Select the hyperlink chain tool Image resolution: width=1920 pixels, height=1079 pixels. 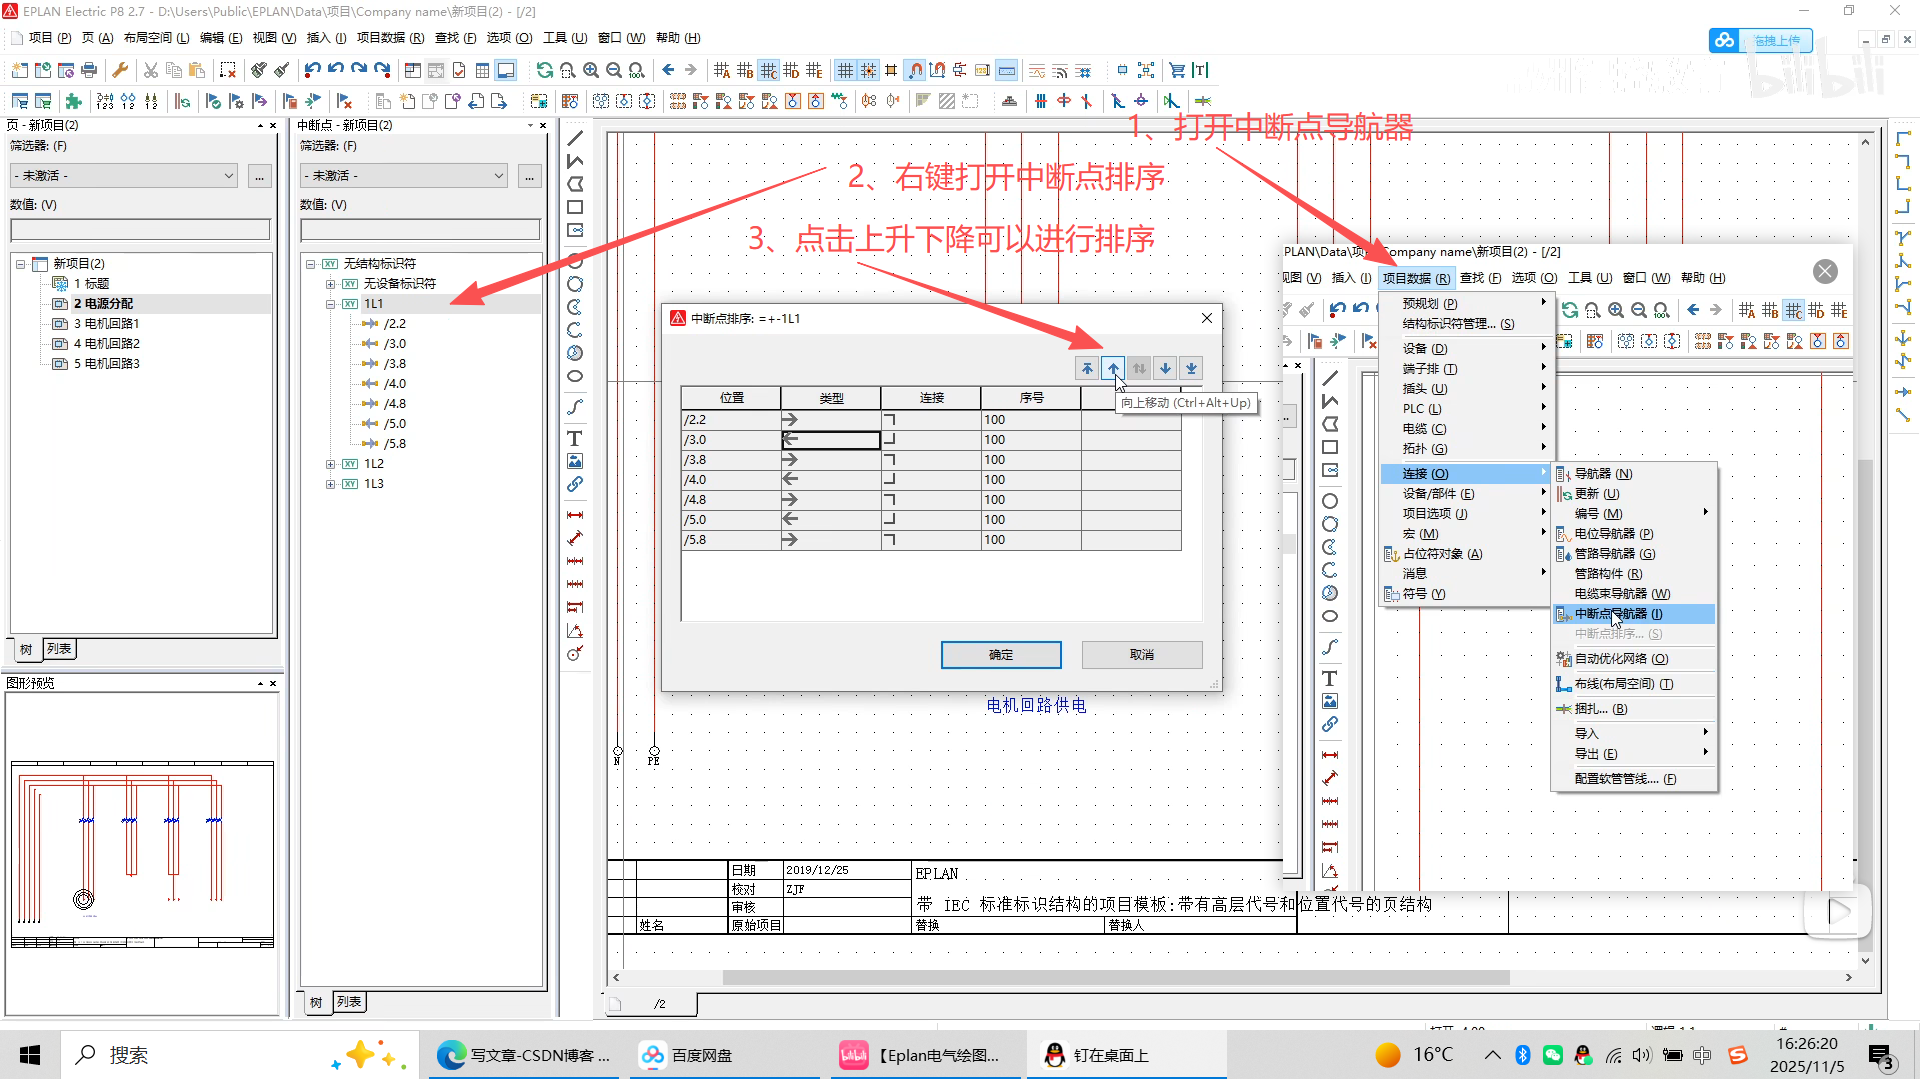(575, 484)
